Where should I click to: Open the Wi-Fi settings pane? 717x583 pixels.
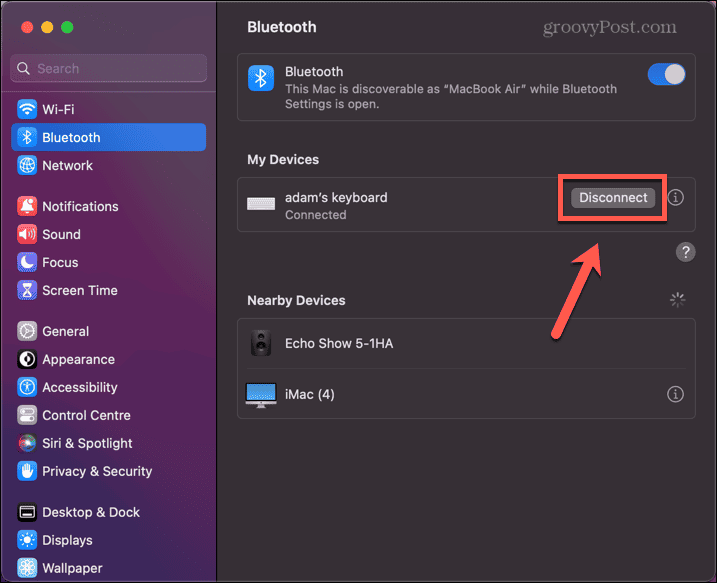[108, 109]
